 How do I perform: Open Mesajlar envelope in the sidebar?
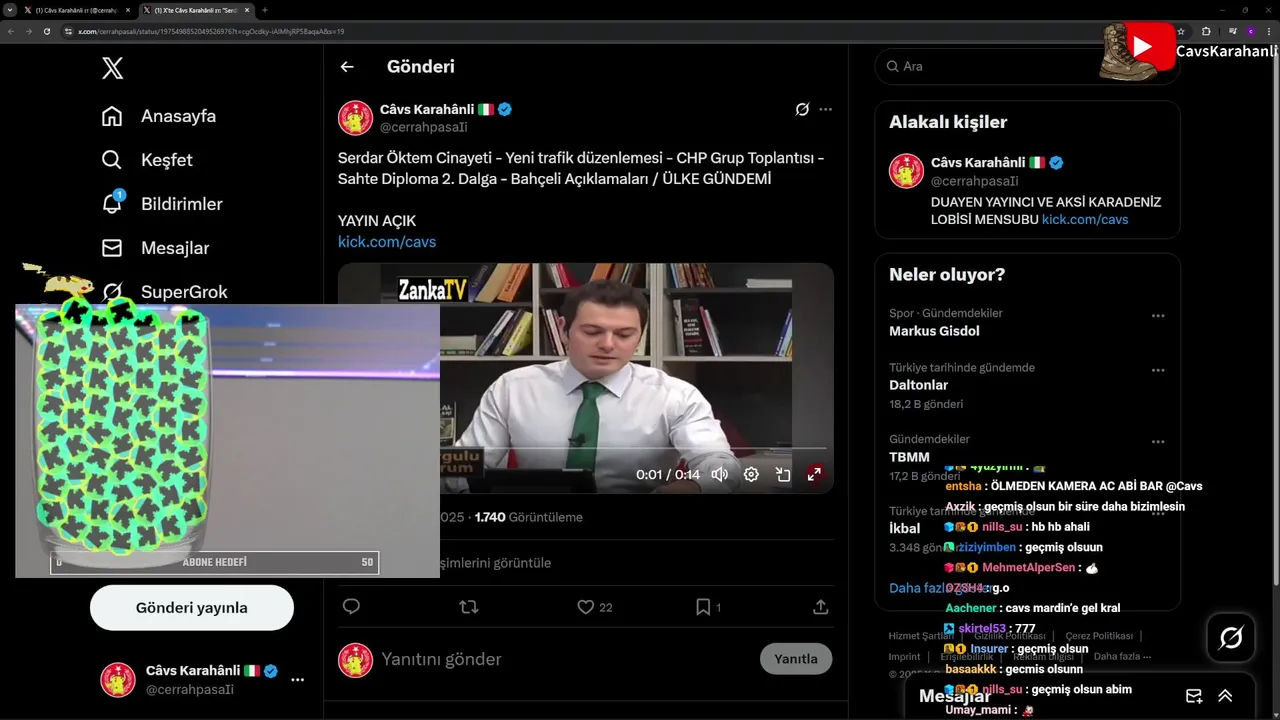155,248
